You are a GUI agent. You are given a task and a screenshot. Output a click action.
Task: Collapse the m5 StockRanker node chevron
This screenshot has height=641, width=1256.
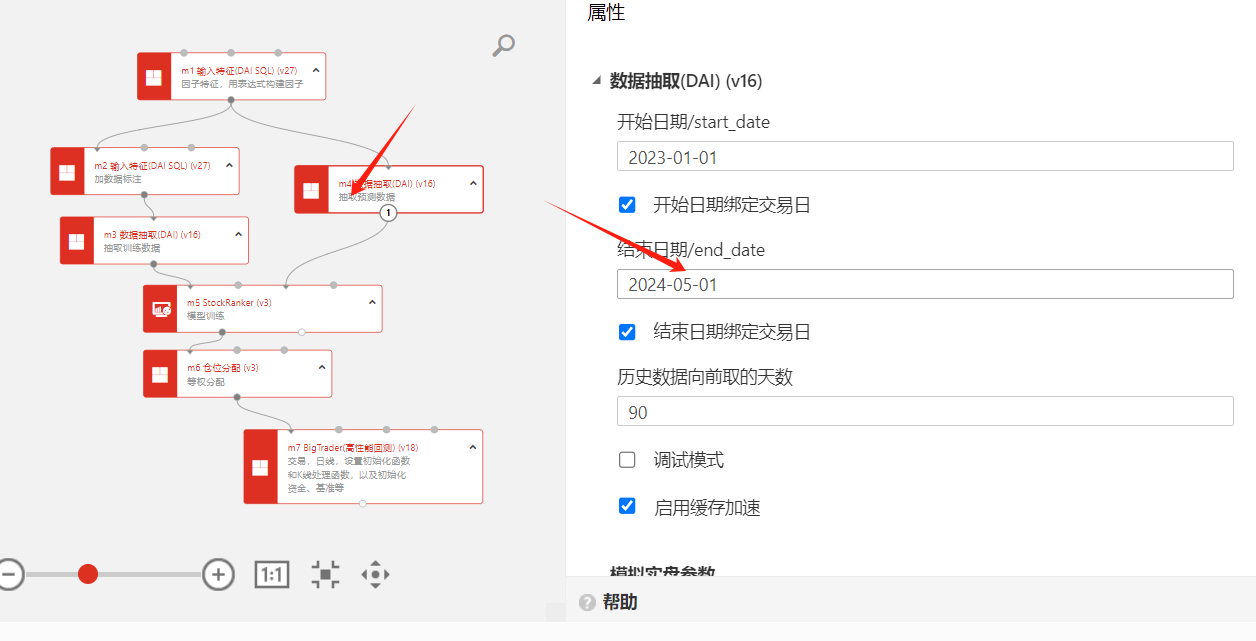click(372, 302)
